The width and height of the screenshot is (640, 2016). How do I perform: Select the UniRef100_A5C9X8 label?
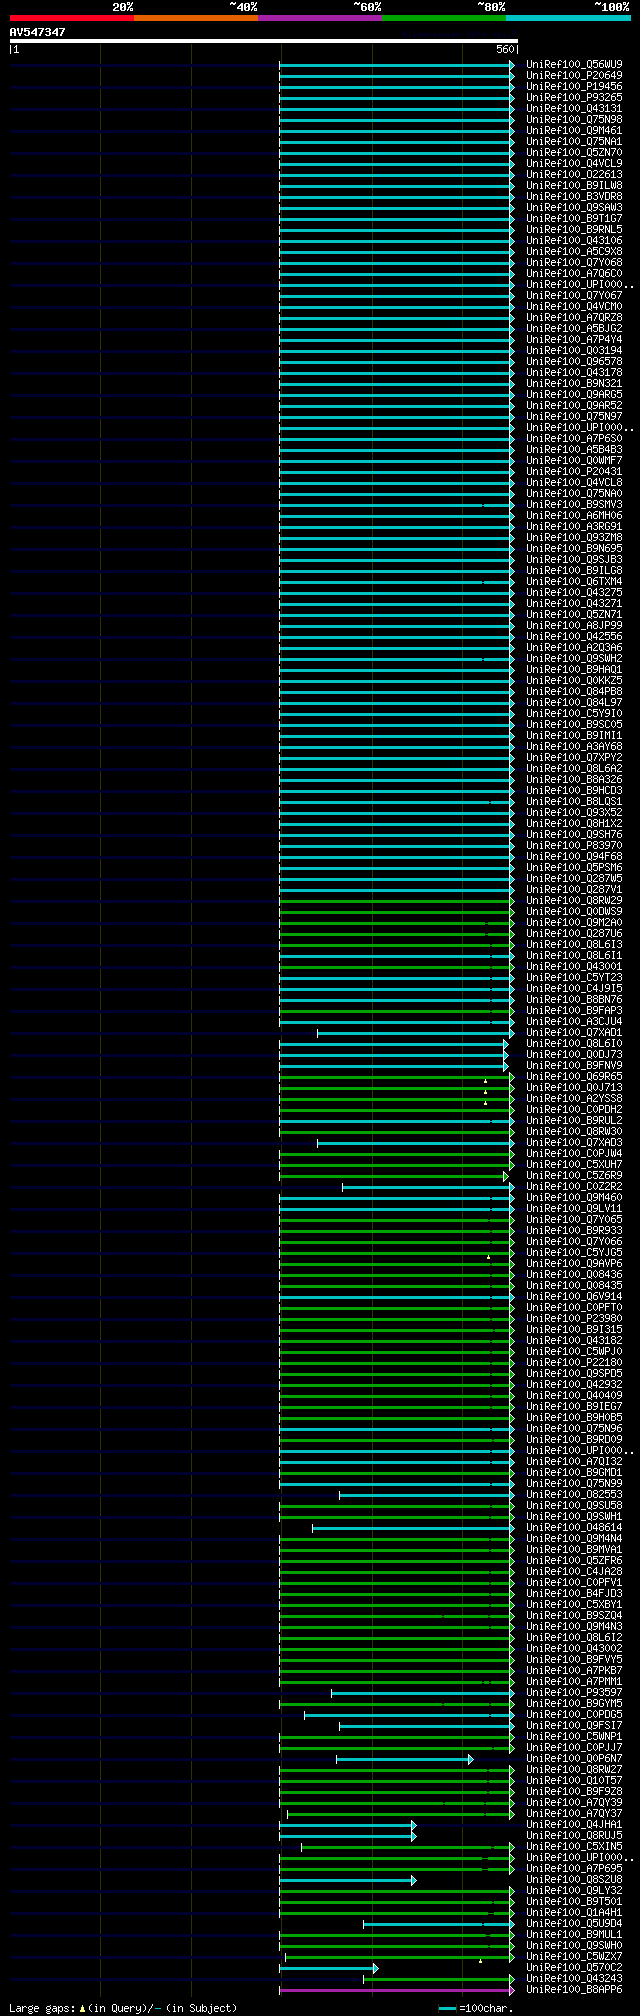point(574,251)
